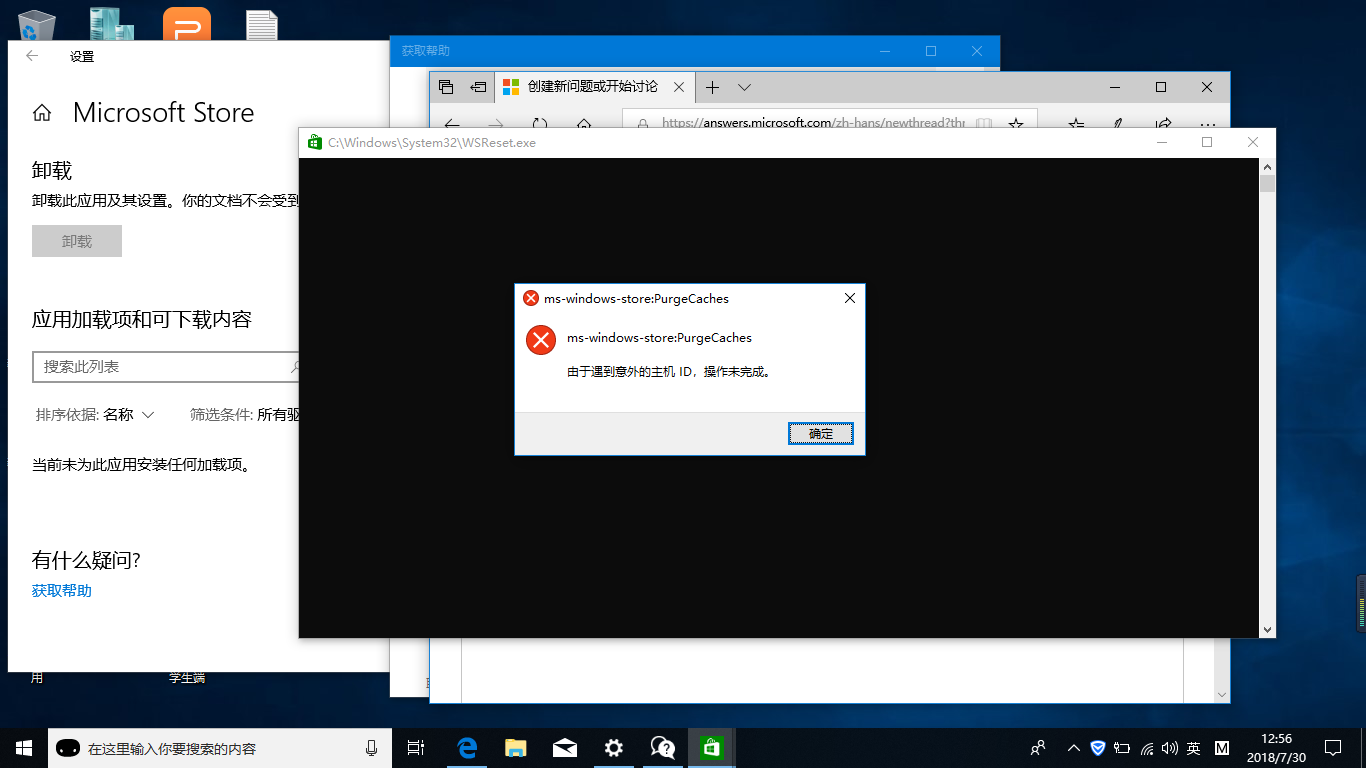Image resolution: width=1366 pixels, height=768 pixels.
Task: Maximize the Edge browser window
Action: (1161, 87)
